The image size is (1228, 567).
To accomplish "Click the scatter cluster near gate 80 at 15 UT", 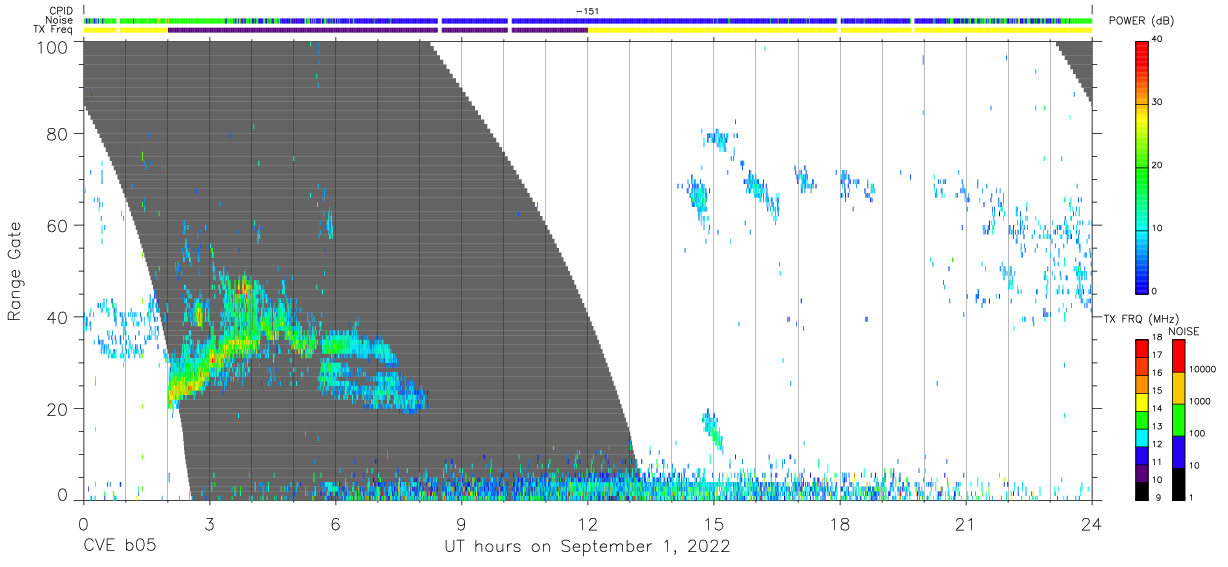I will (x=716, y=138).
